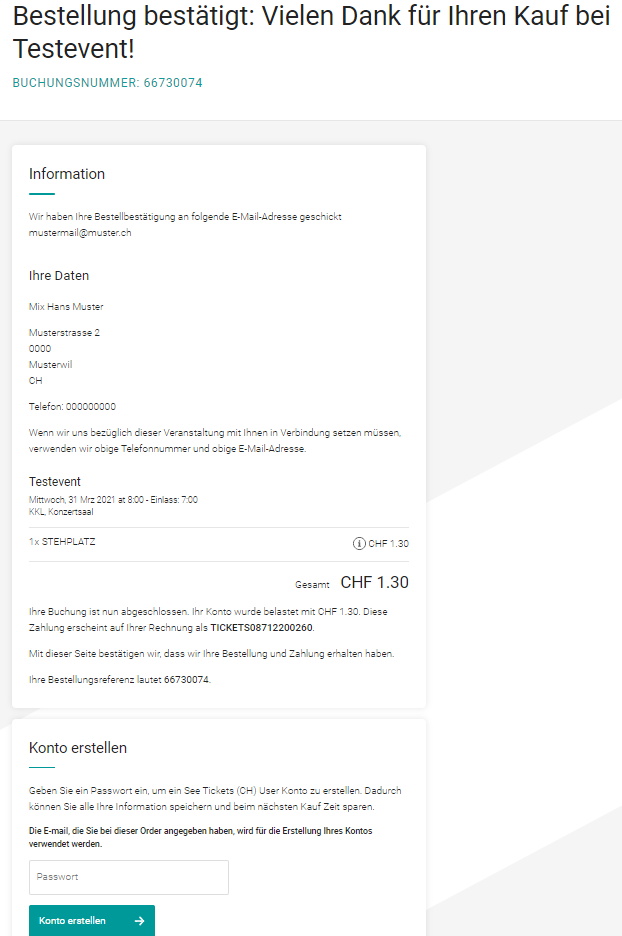The image size is (622, 936).
Task: Click the Bestellung bestätigt page title
Action: pos(311,32)
